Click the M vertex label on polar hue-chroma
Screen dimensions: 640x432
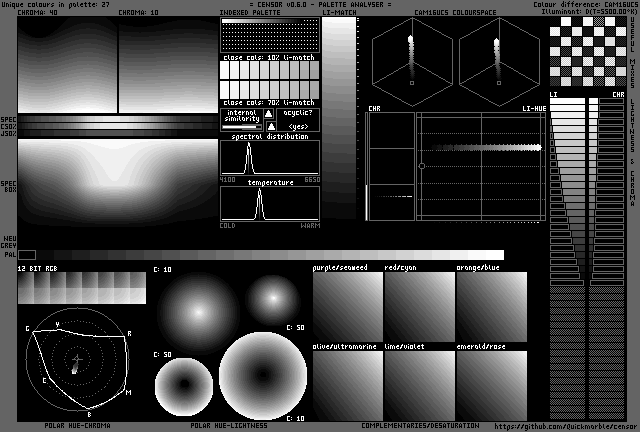tap(129, 393)
